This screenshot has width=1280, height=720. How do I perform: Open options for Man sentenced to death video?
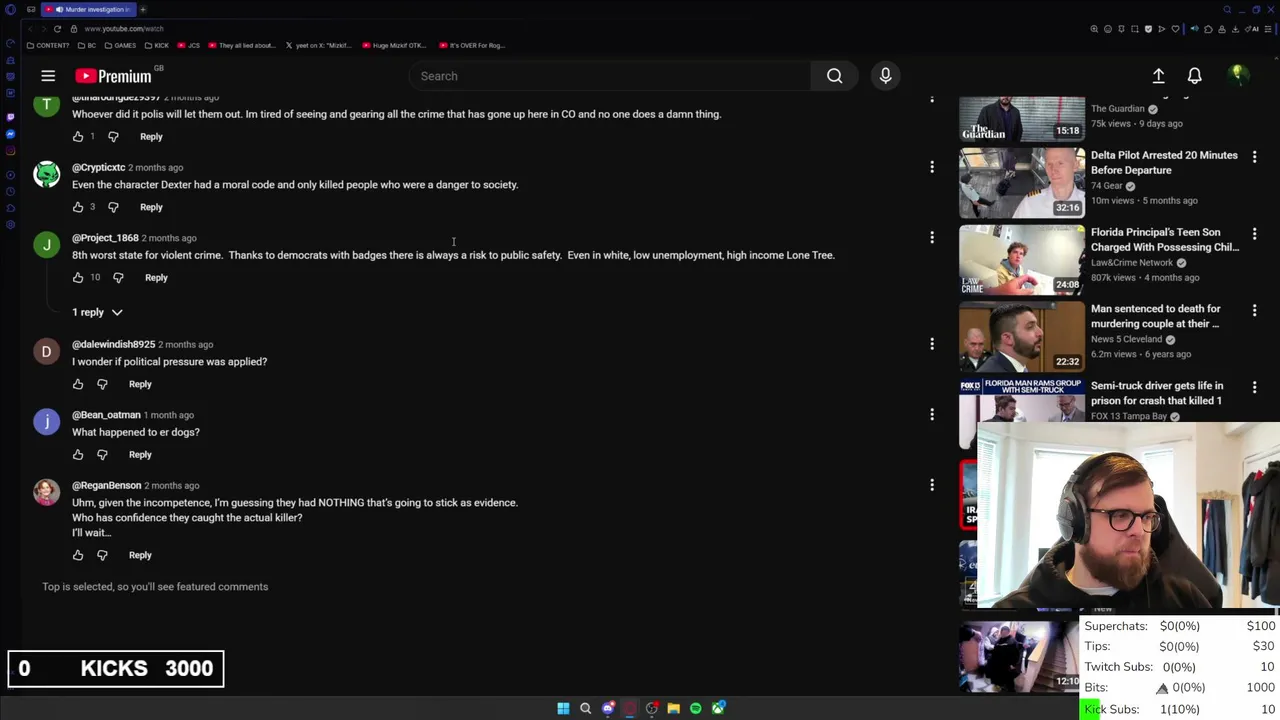1254,311
